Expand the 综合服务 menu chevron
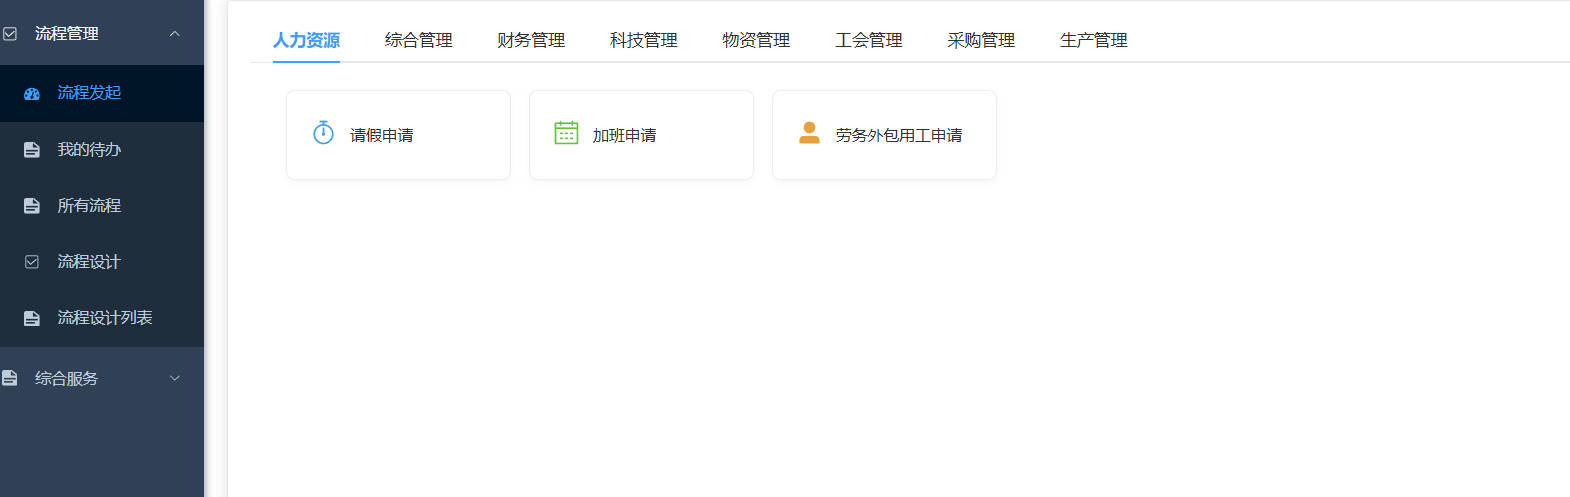 (175, 378)
